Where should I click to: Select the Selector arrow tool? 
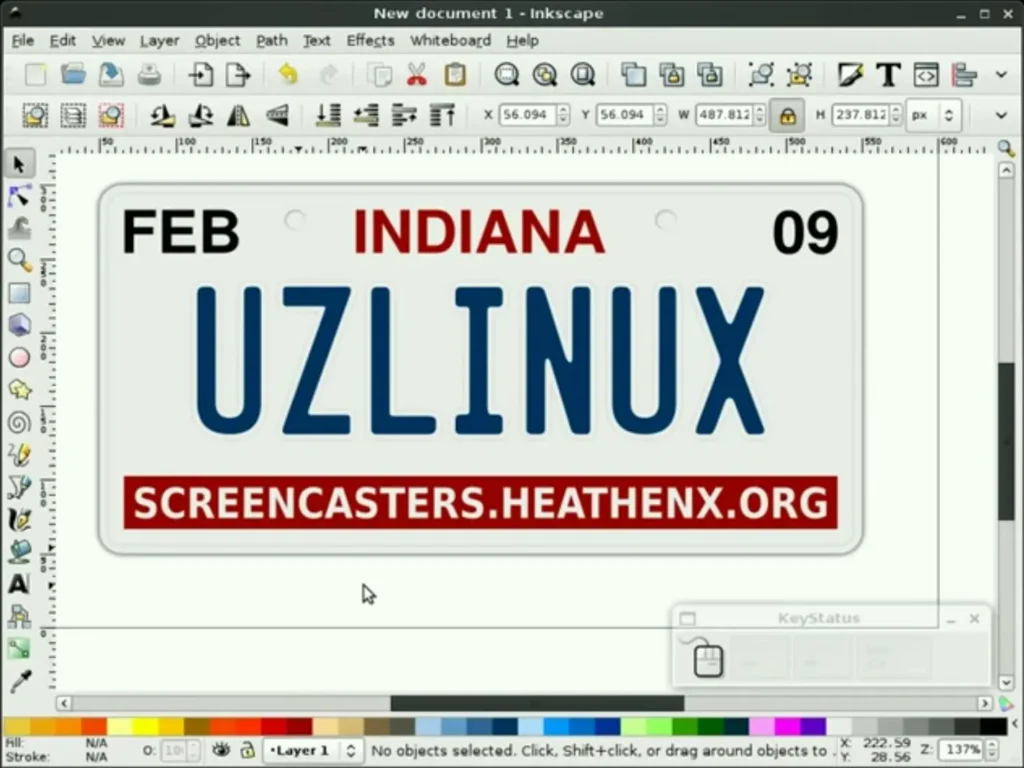[x=19, y=164]
